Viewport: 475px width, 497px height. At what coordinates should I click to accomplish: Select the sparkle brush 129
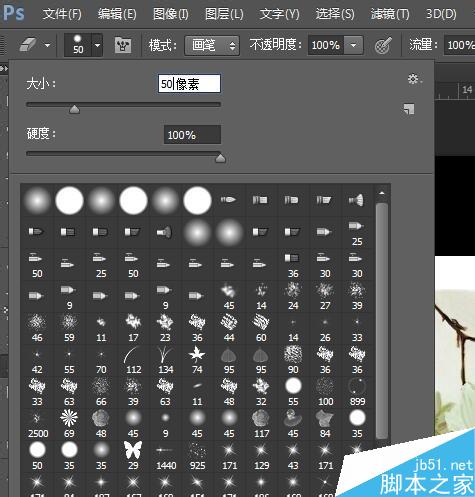coord(261,455)
